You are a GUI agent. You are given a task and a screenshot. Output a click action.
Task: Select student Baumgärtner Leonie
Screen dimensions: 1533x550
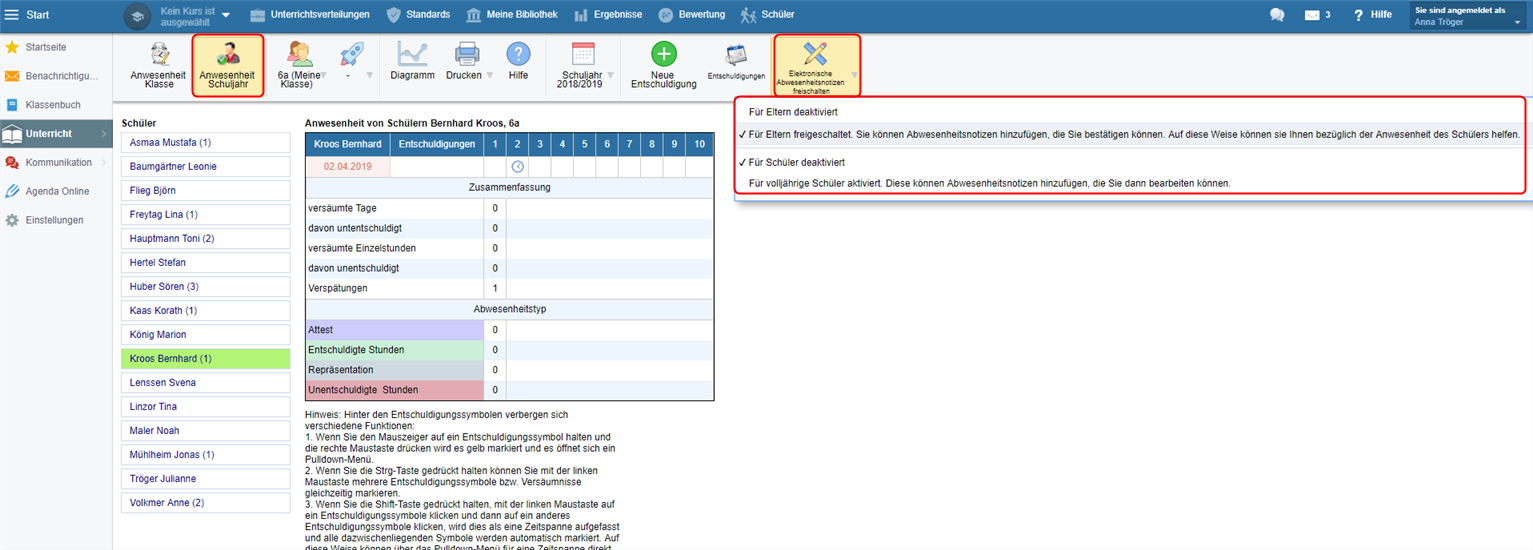pyautogui.click(x=205, y=166)
